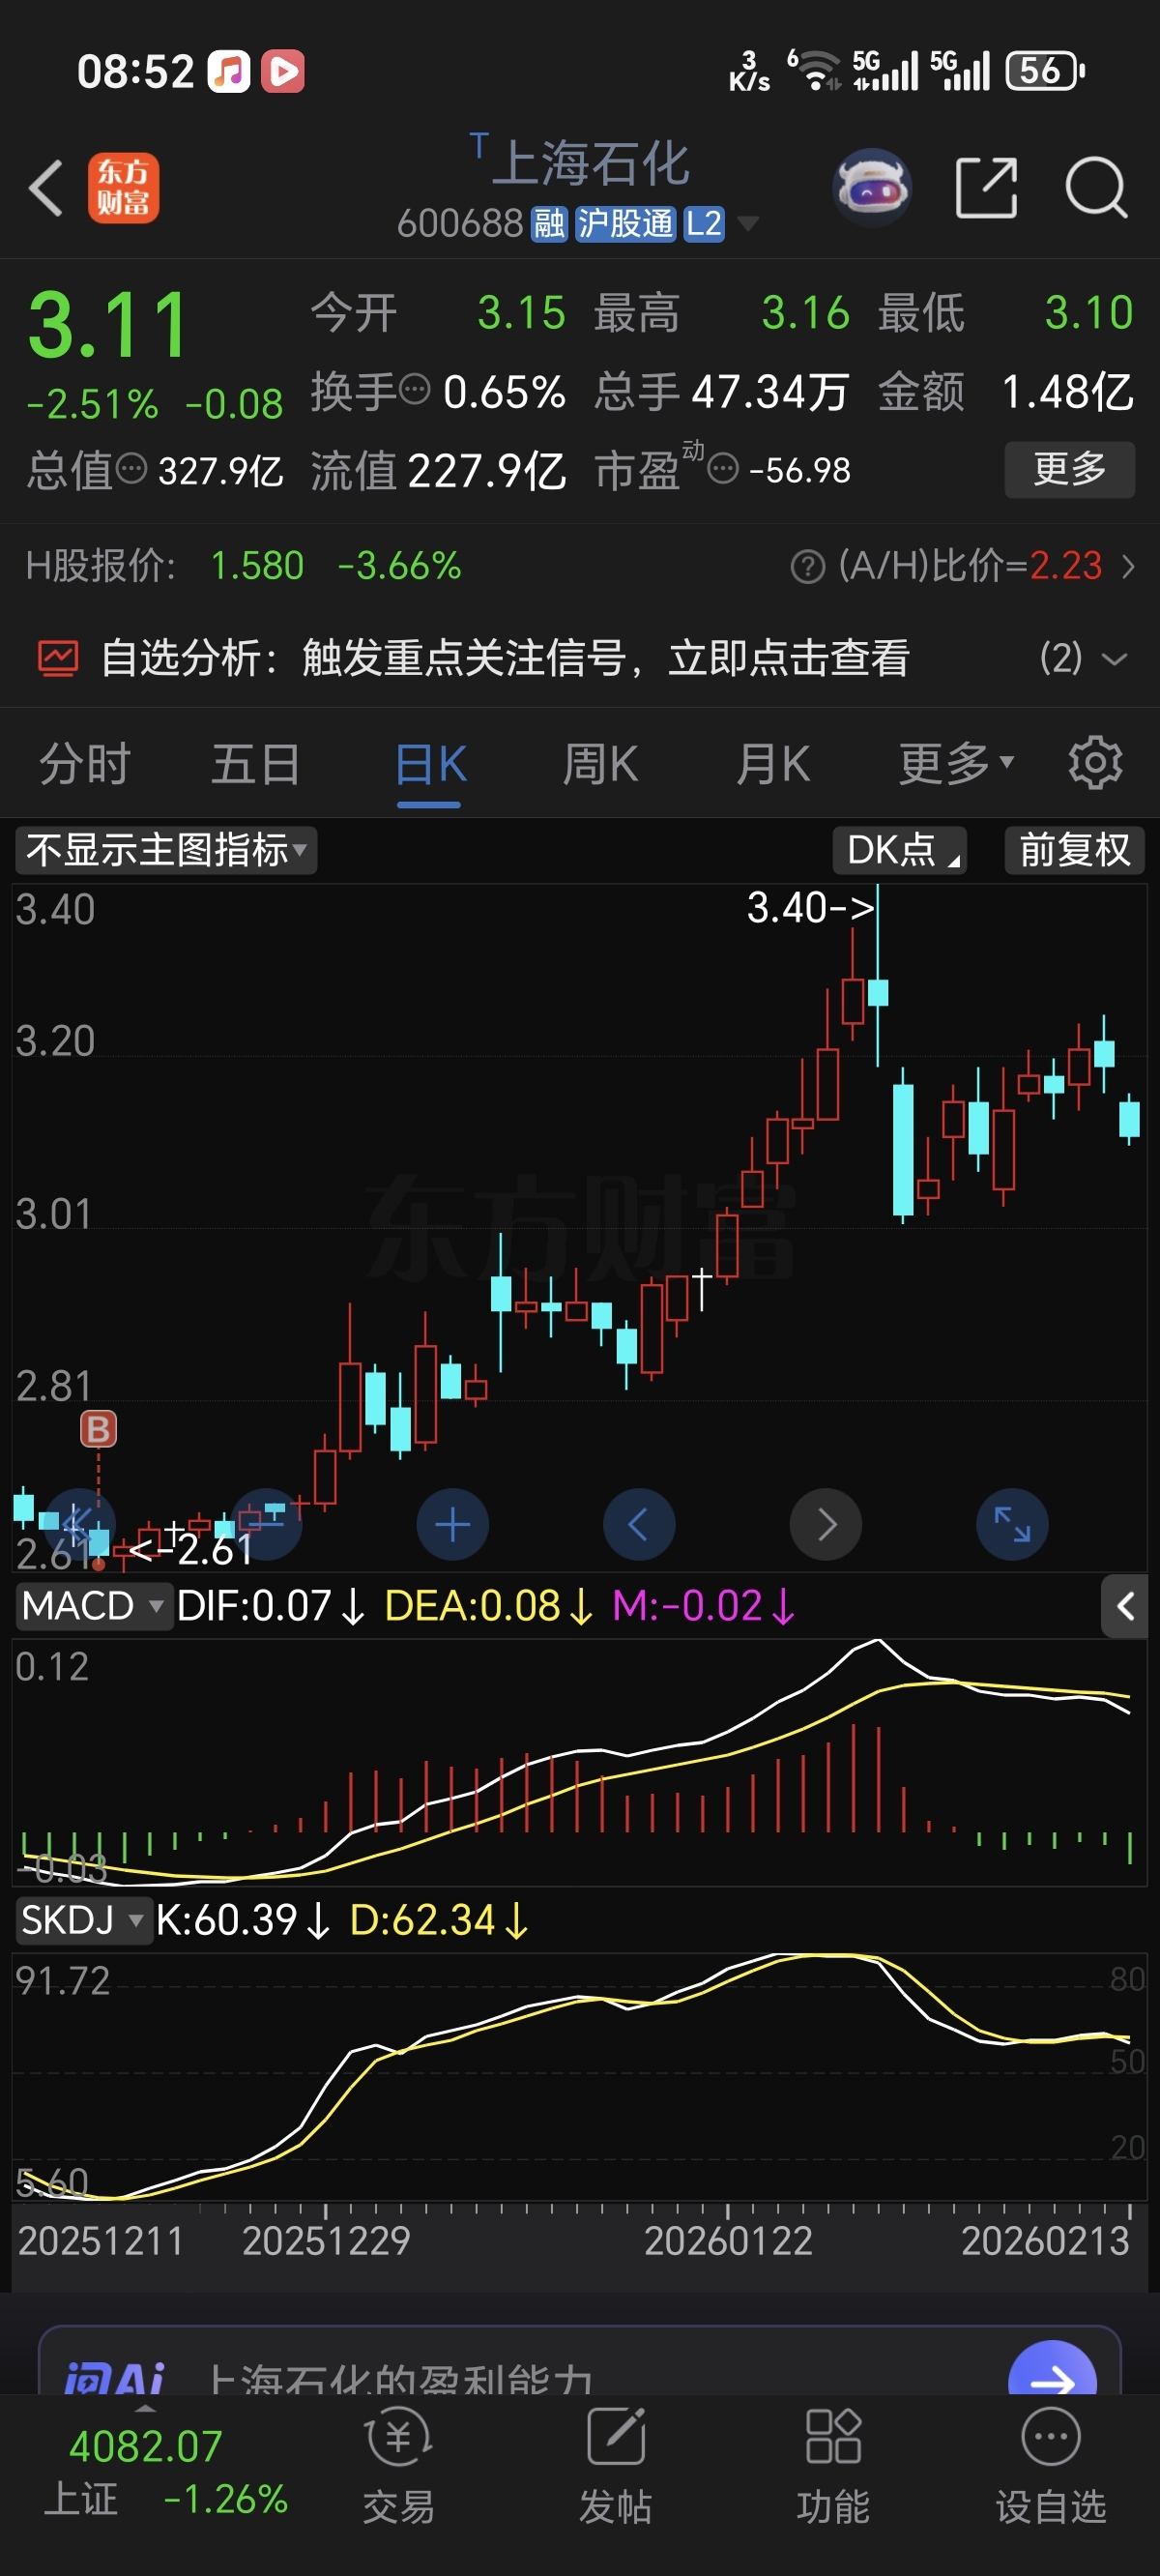The width and height of the screenshot is (1160, 2576).
Task: Open 不显示主图指标 indicator dropdown
Action: coord(166,850)
